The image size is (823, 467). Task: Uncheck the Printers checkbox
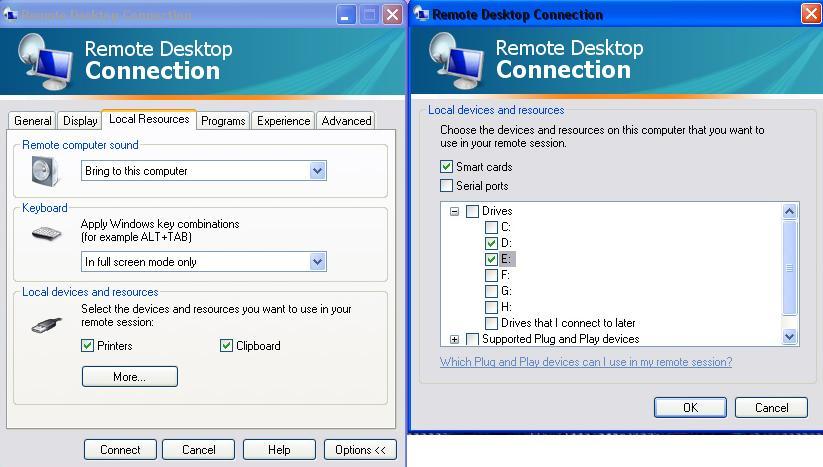89,346
